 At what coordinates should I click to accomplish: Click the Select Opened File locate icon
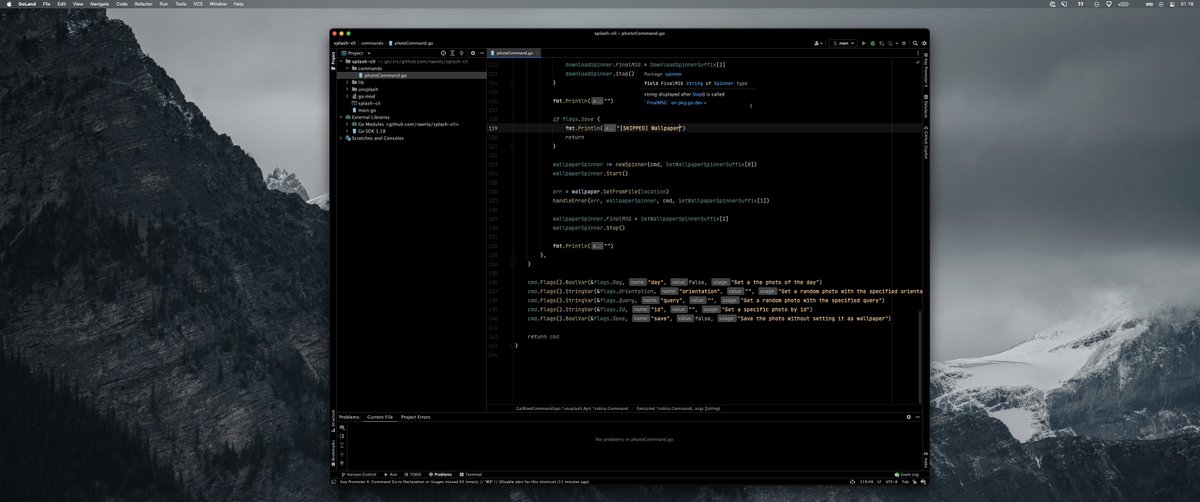coord(443,53)
